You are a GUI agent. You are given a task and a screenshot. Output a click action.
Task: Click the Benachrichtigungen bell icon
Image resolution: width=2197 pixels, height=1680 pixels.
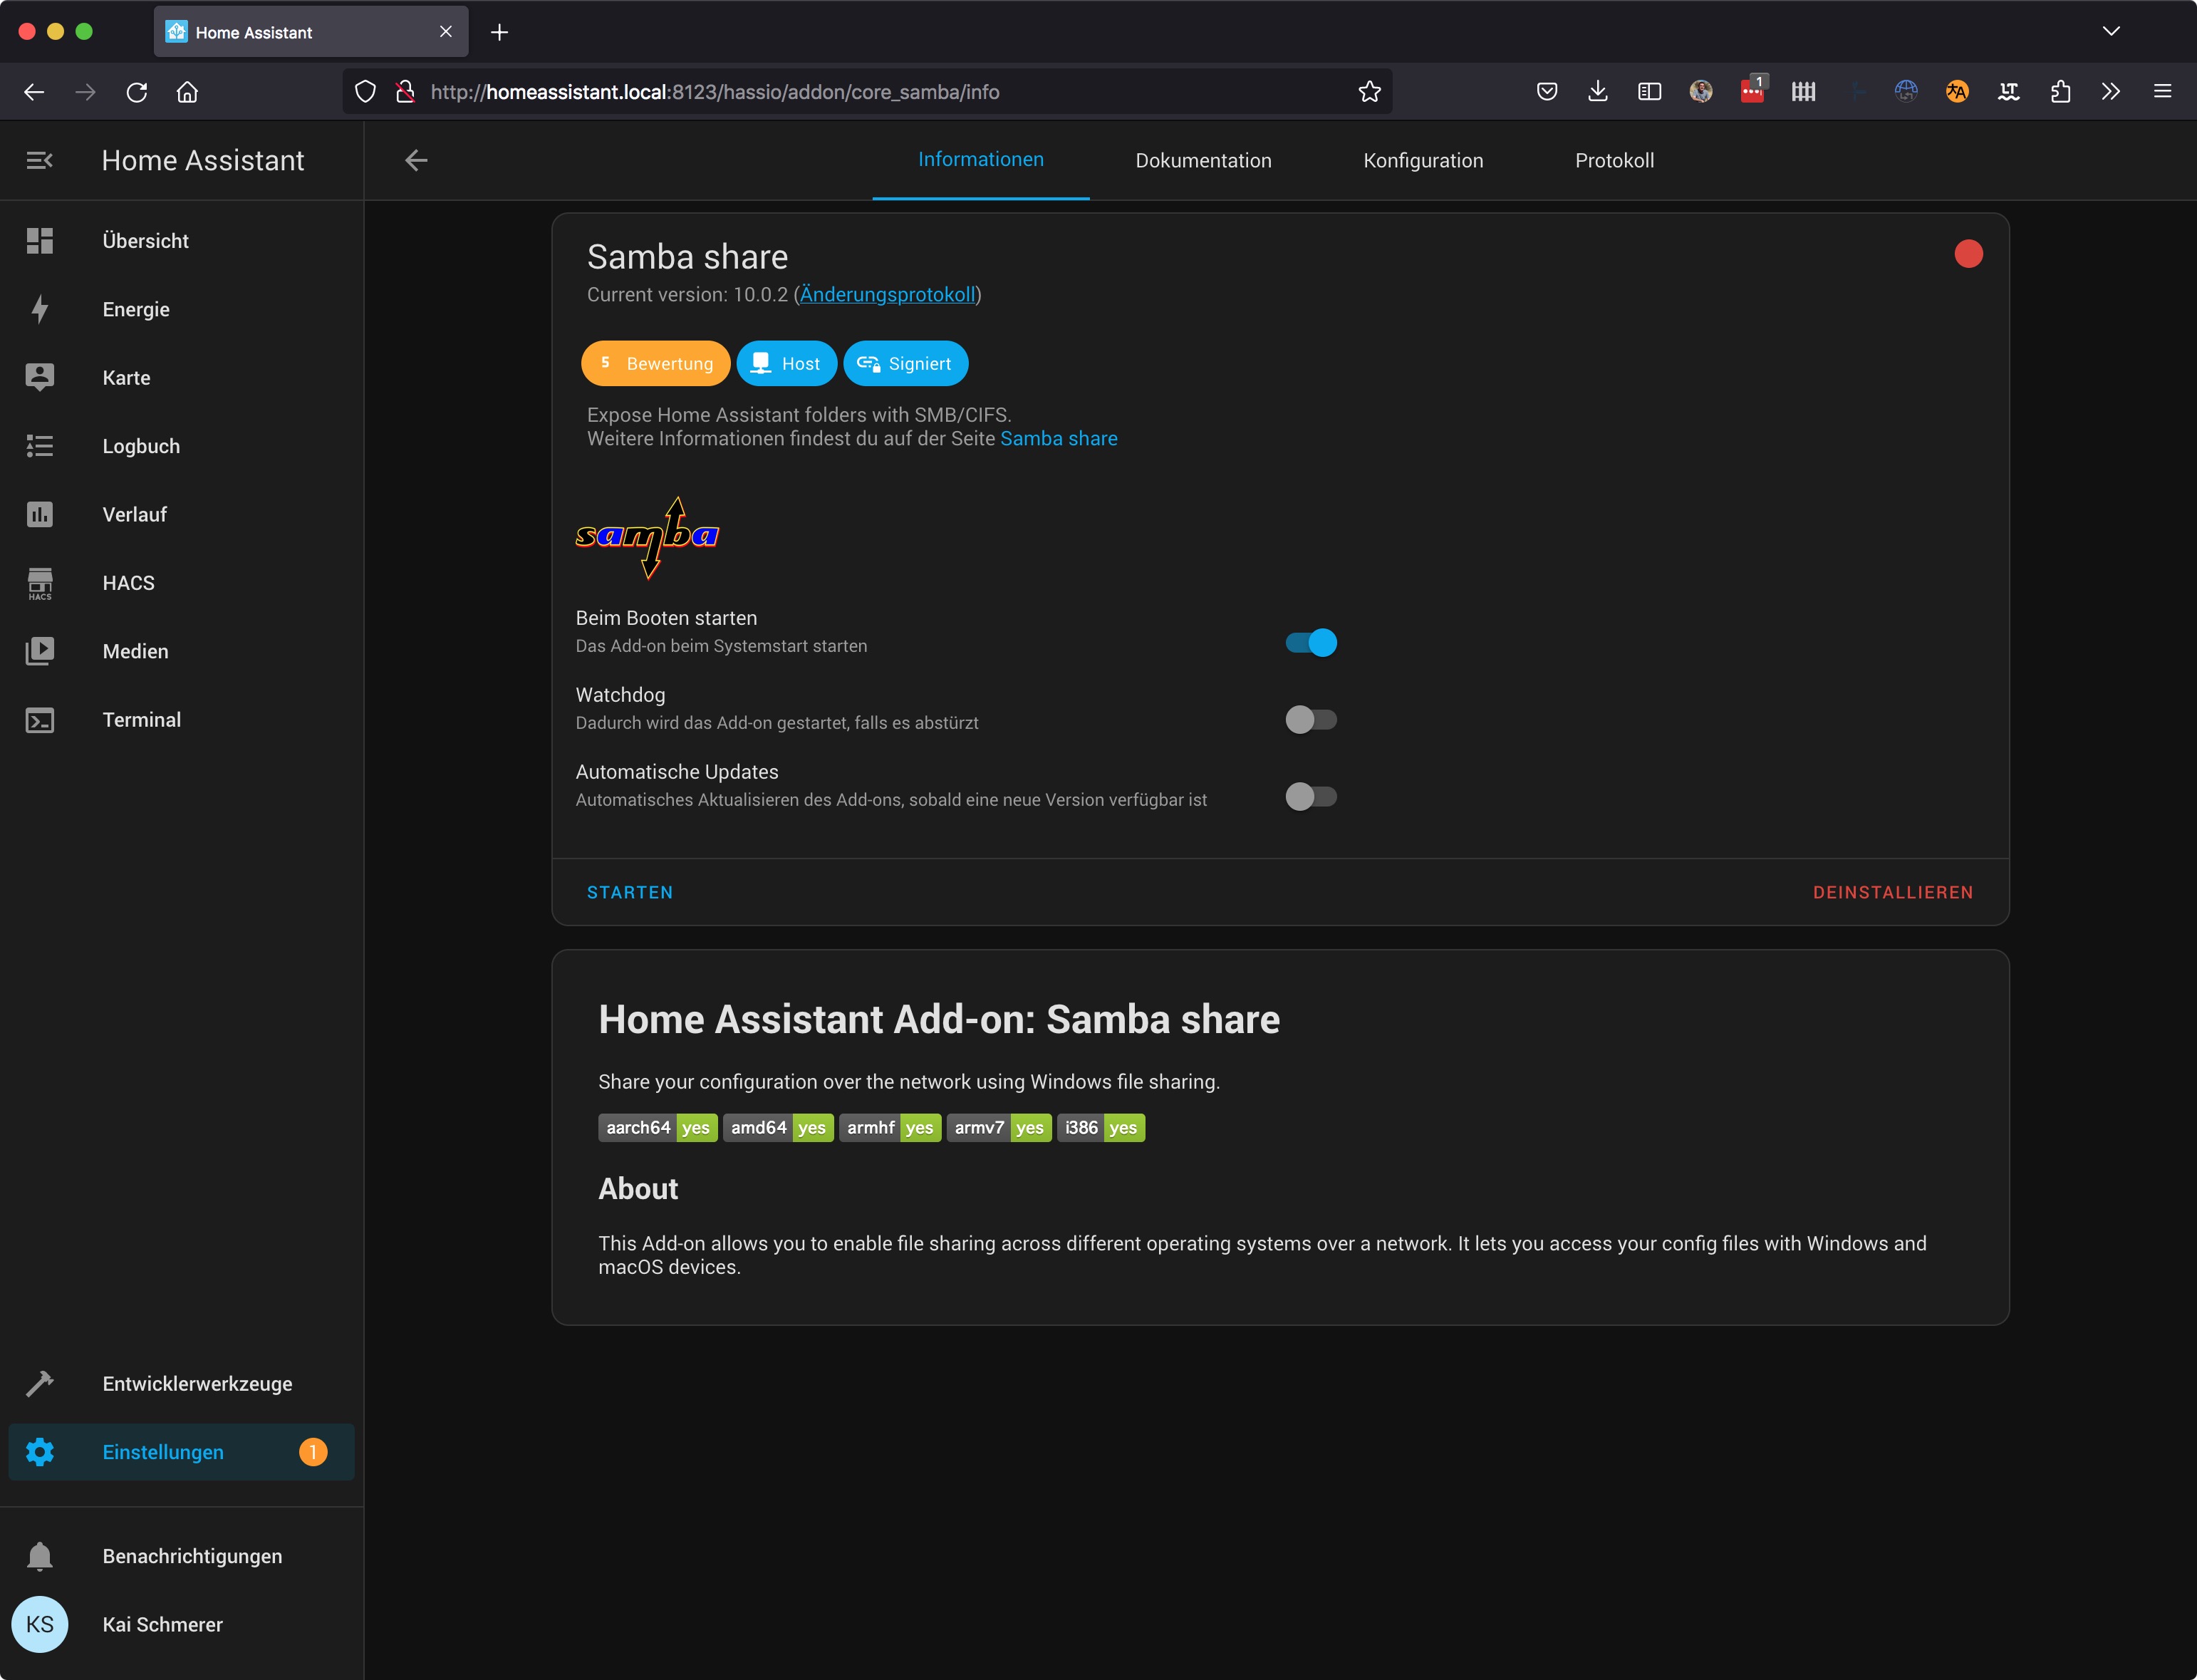point(39,1556)
